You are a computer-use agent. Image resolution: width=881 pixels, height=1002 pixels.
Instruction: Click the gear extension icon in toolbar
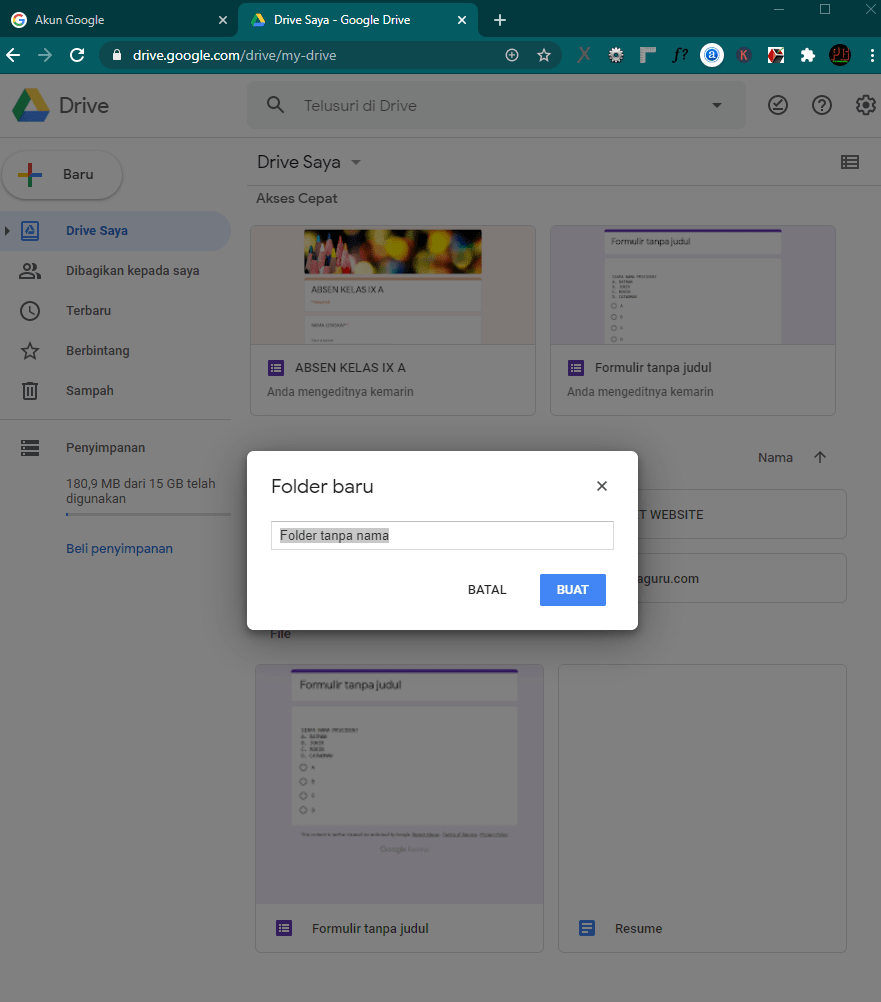click(616, 56)
